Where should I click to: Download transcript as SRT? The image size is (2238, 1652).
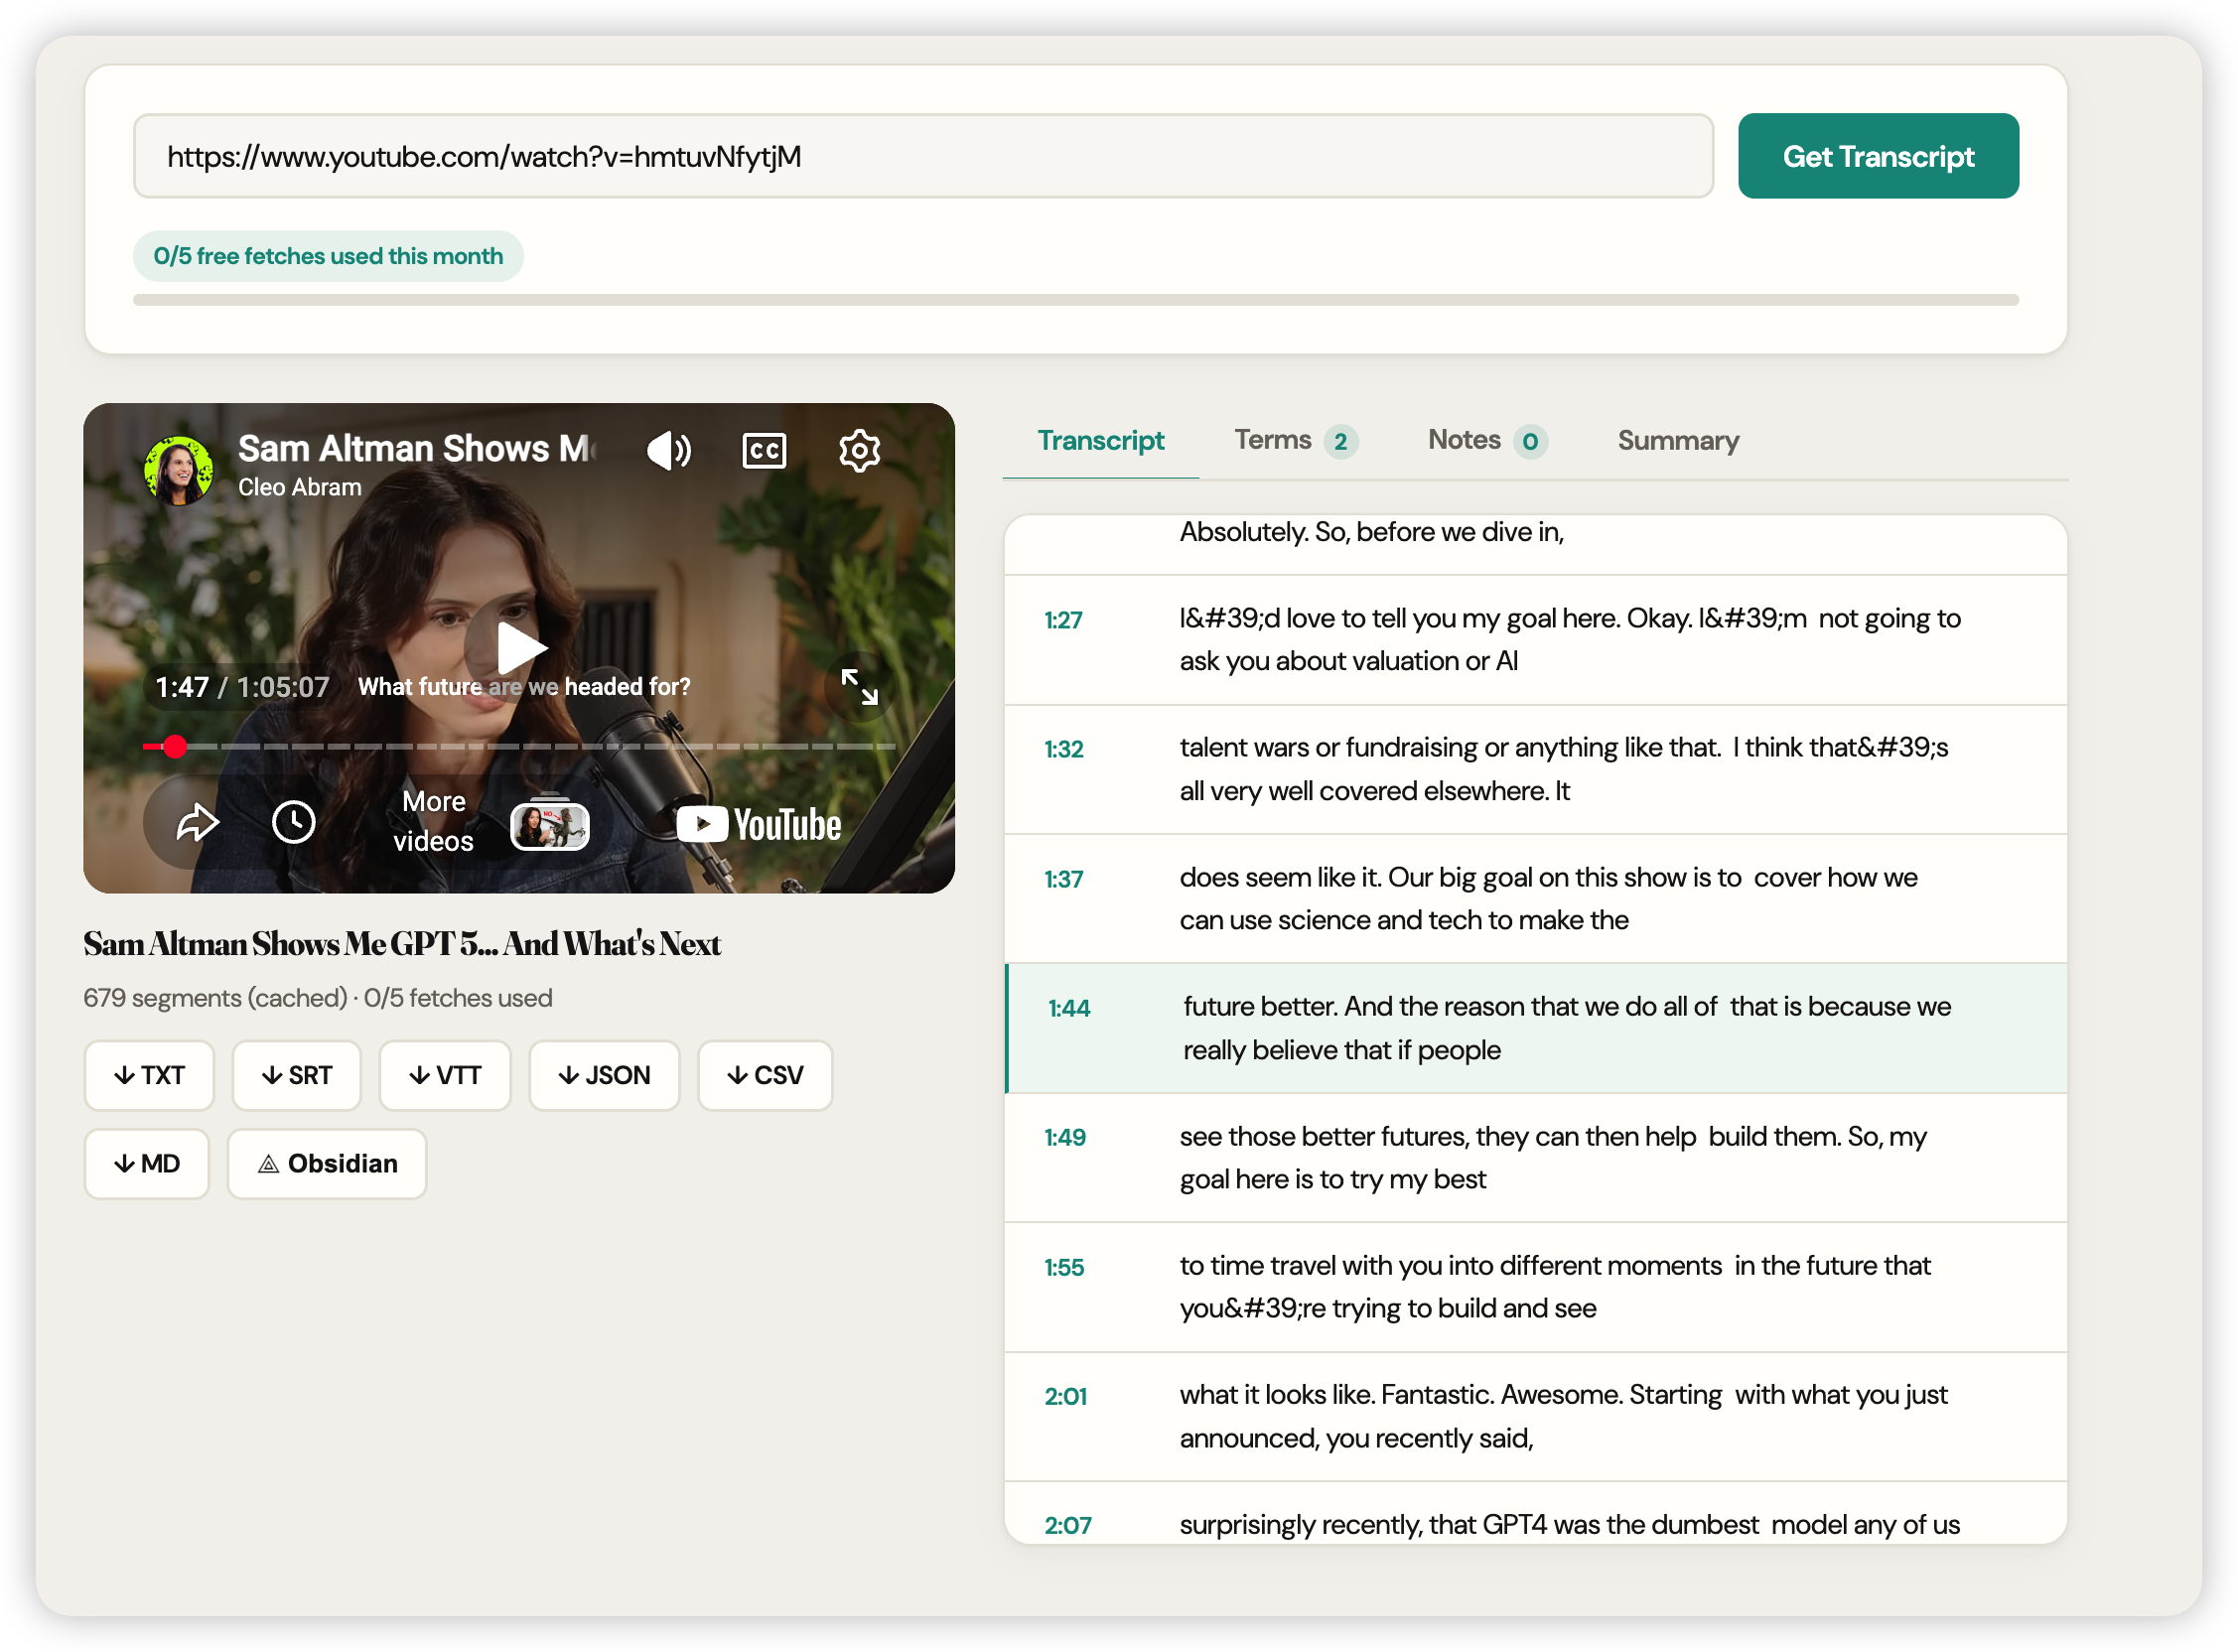[296, 1075]
